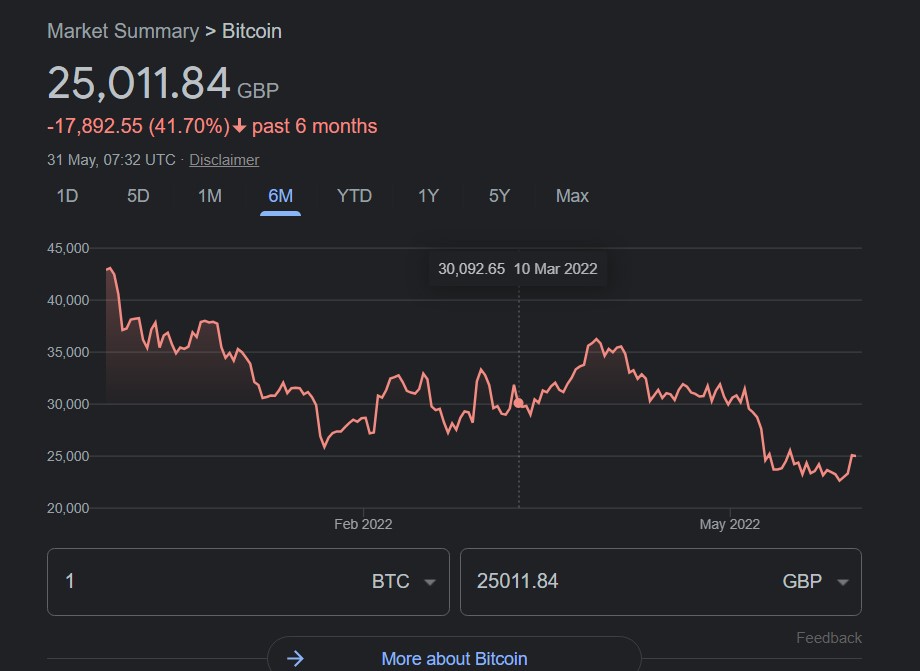Click the active 6M tab

coord(281,196)
